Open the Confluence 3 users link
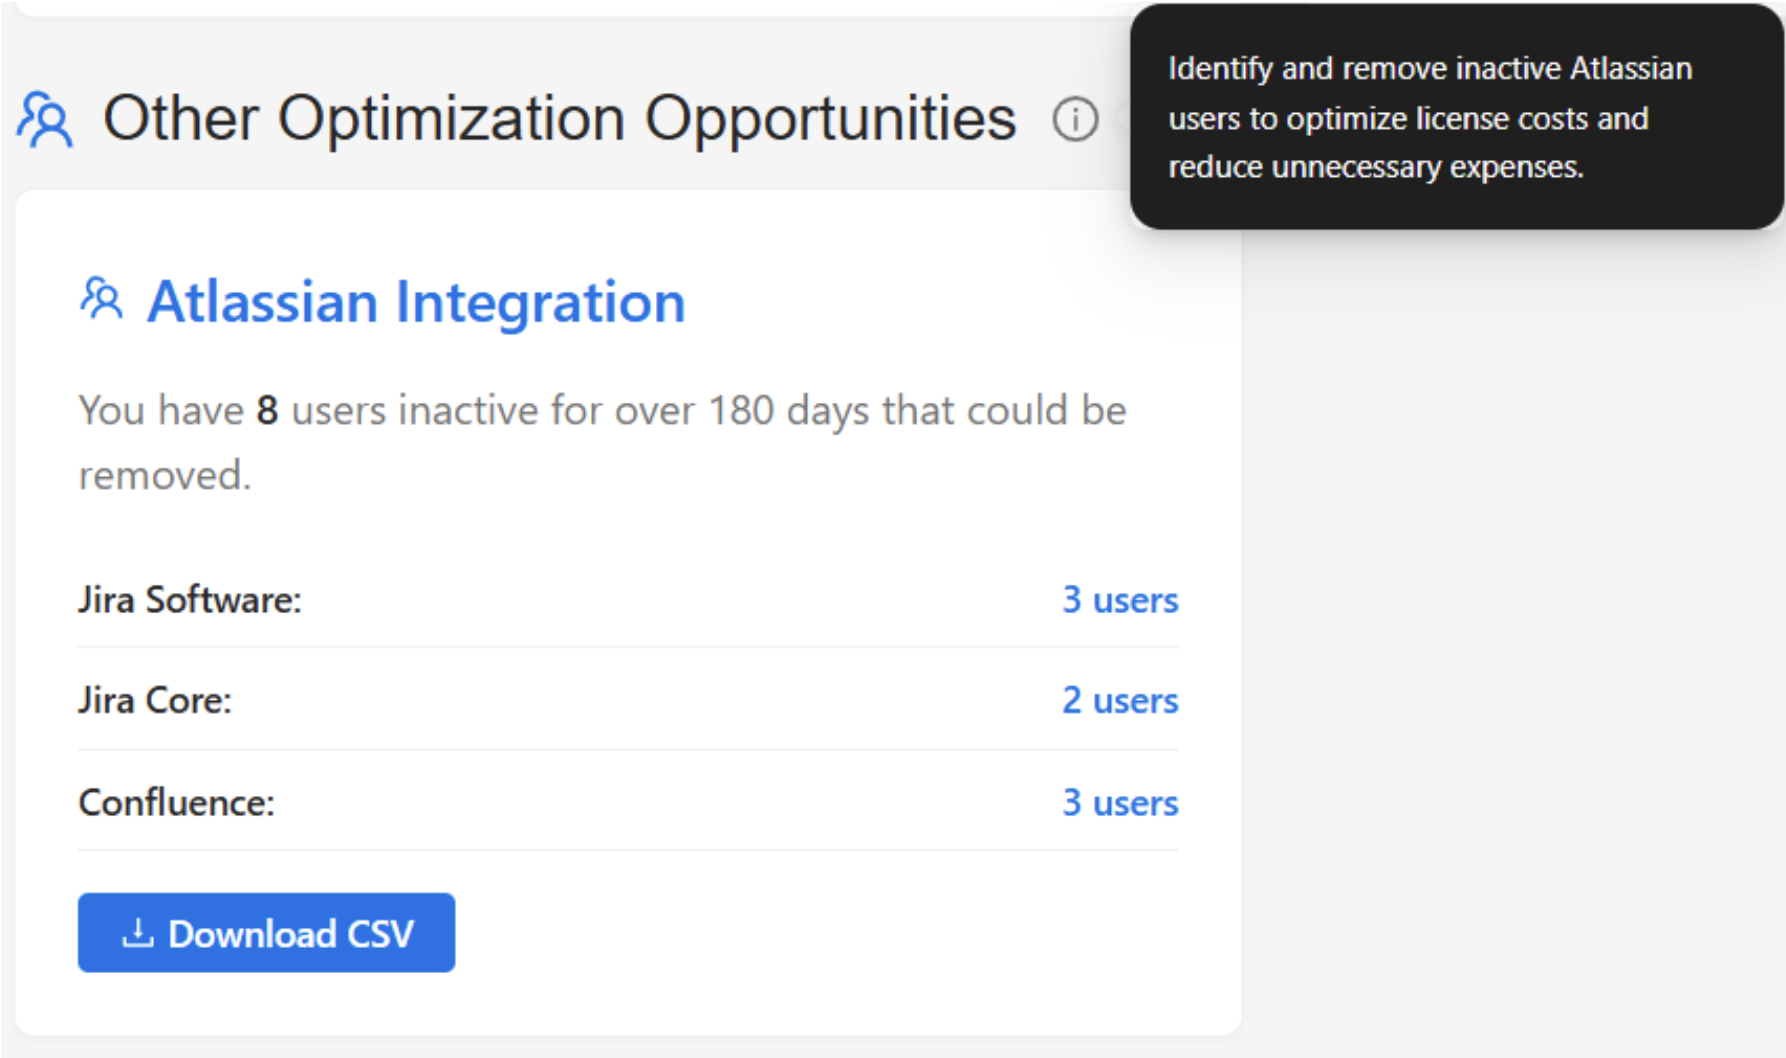Screen dimensions: 1786x1058 tap(1120, 802)
